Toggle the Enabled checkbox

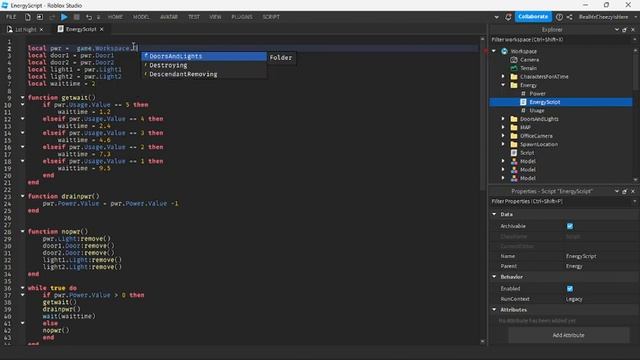point(570,289)
